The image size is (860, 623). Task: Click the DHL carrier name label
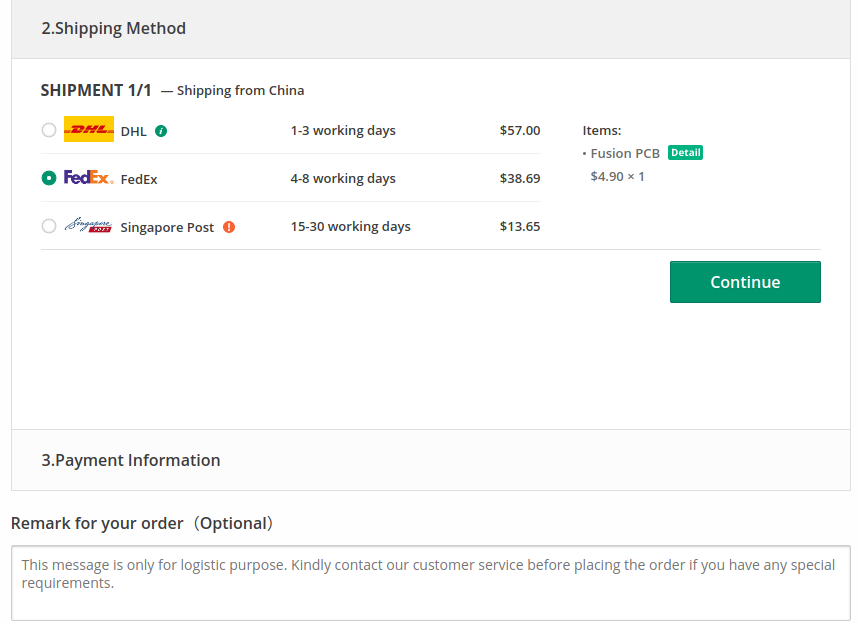[133, 132]
